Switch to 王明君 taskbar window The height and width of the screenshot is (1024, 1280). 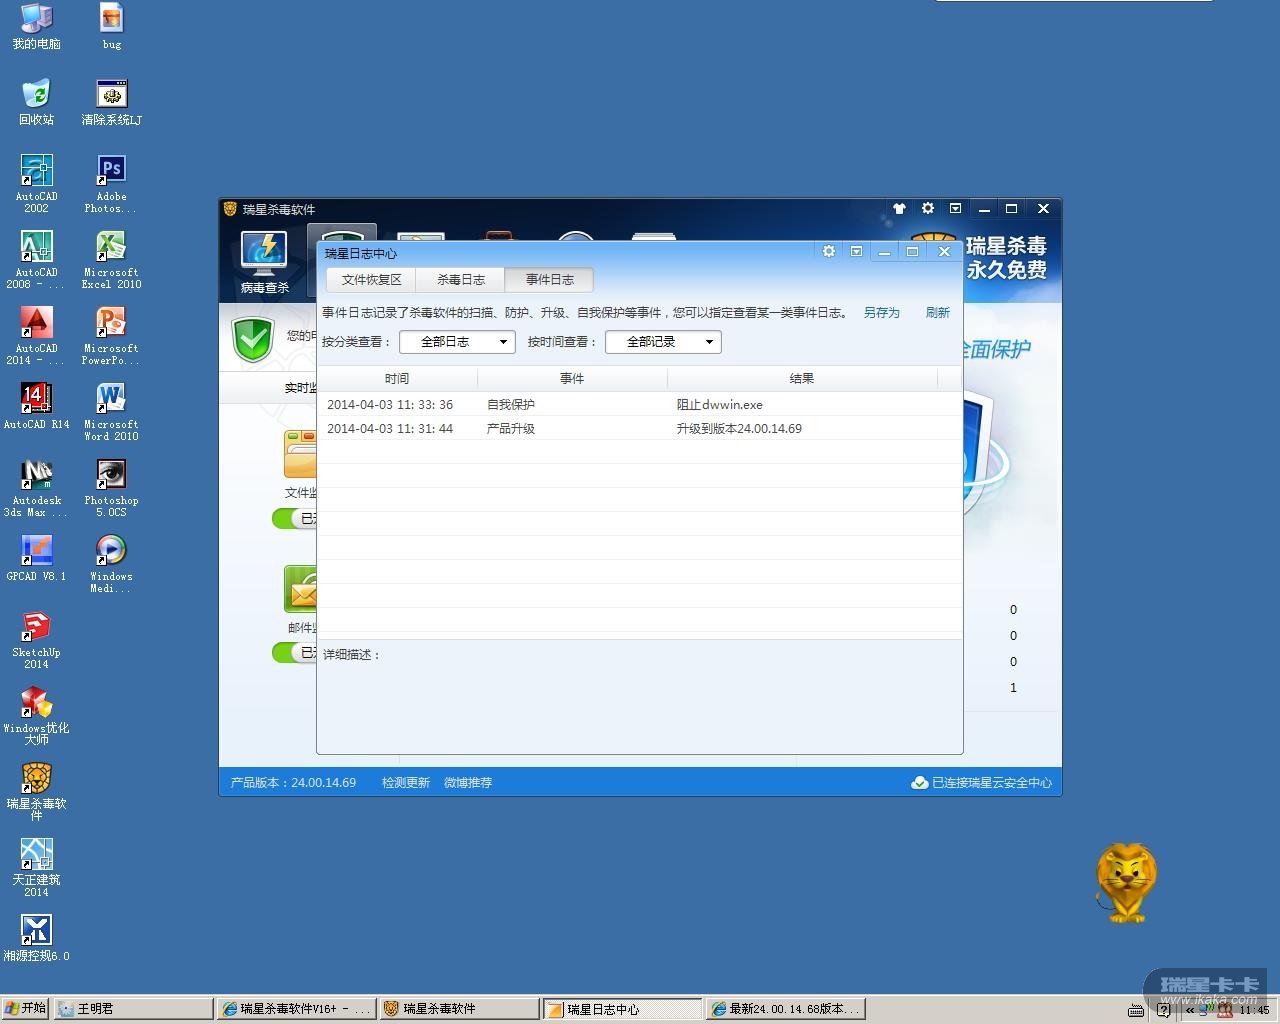pos(133,1009)
